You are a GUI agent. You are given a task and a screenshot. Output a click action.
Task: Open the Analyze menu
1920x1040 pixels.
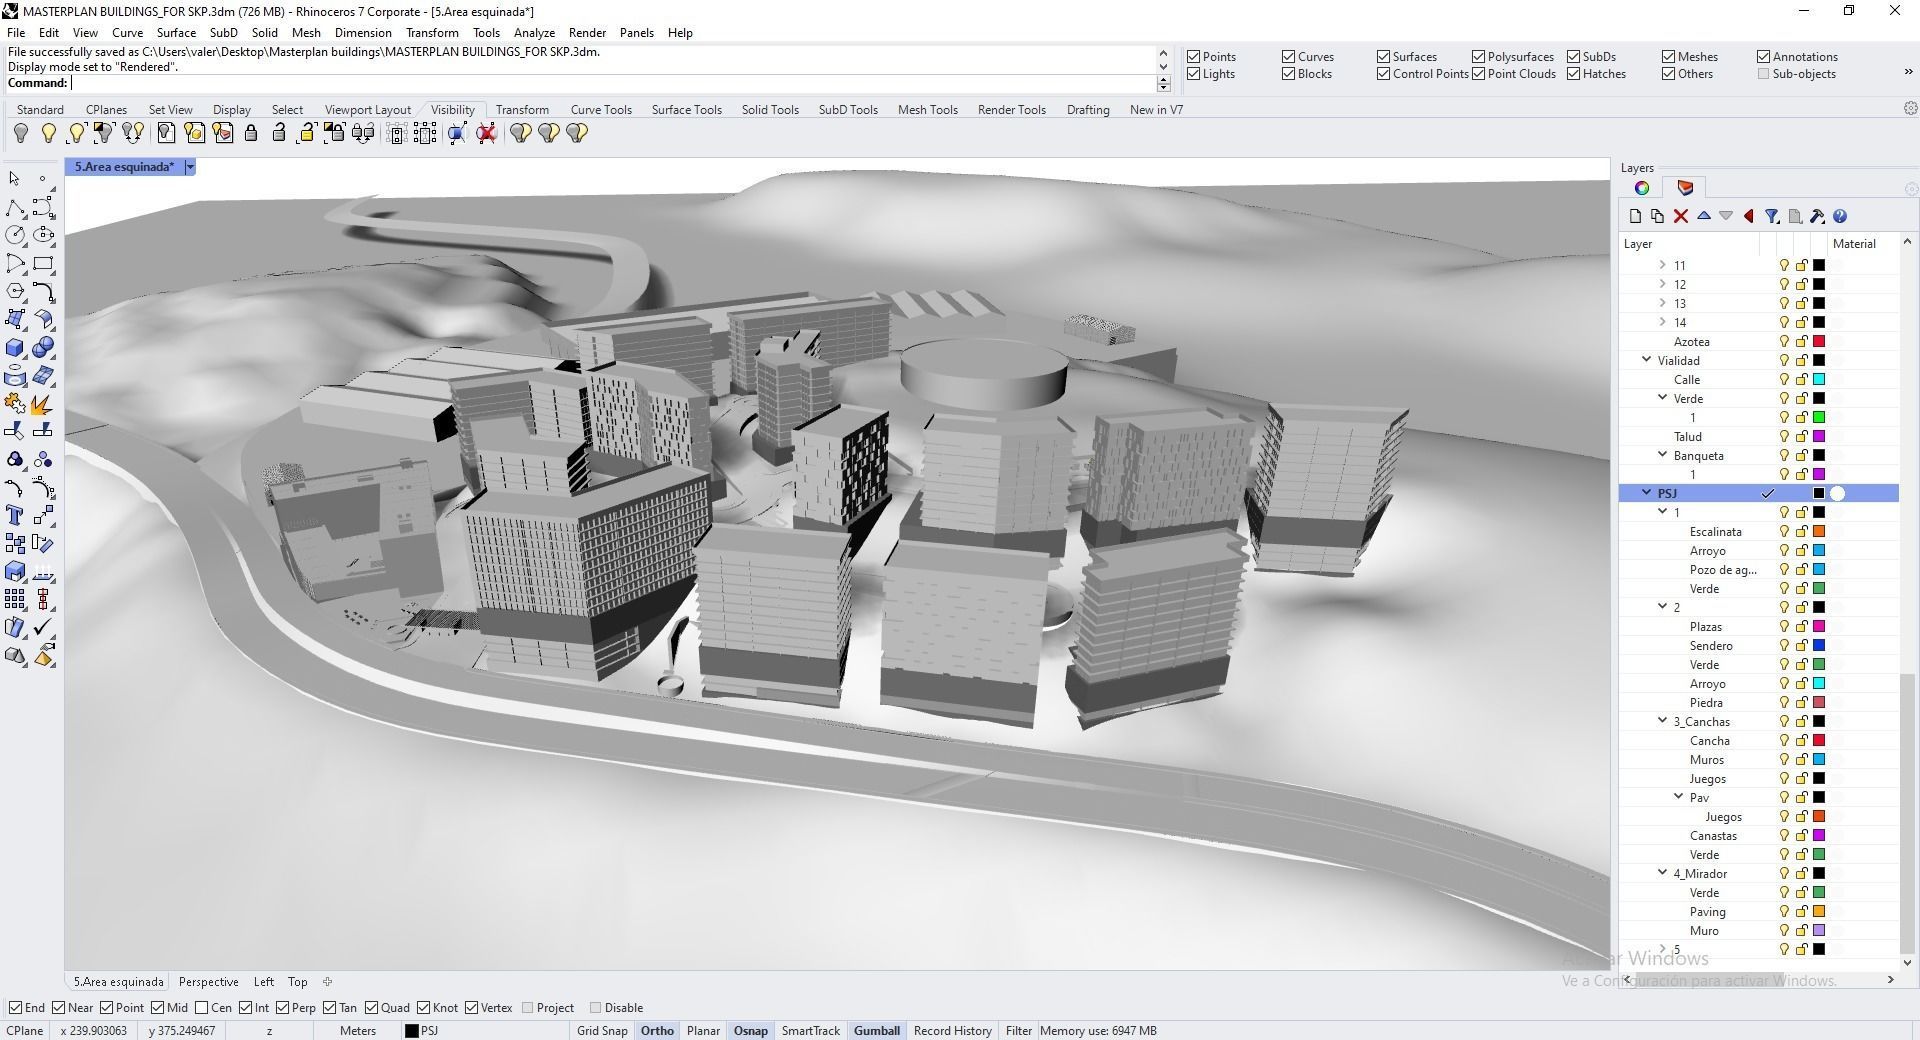coord(534,33)
